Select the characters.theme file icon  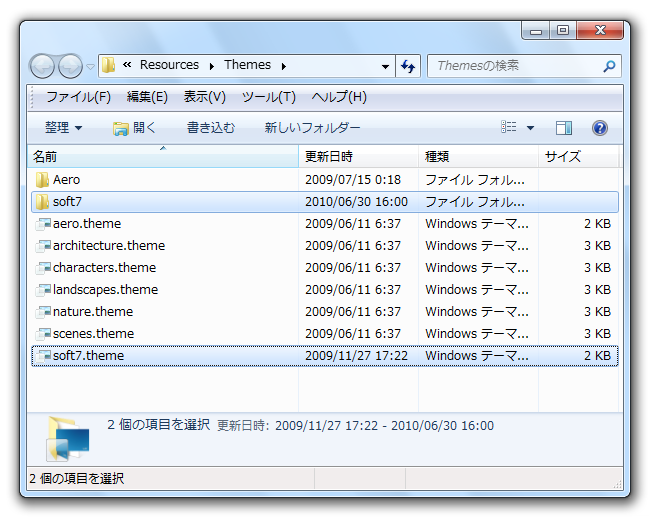pos(43,268)
